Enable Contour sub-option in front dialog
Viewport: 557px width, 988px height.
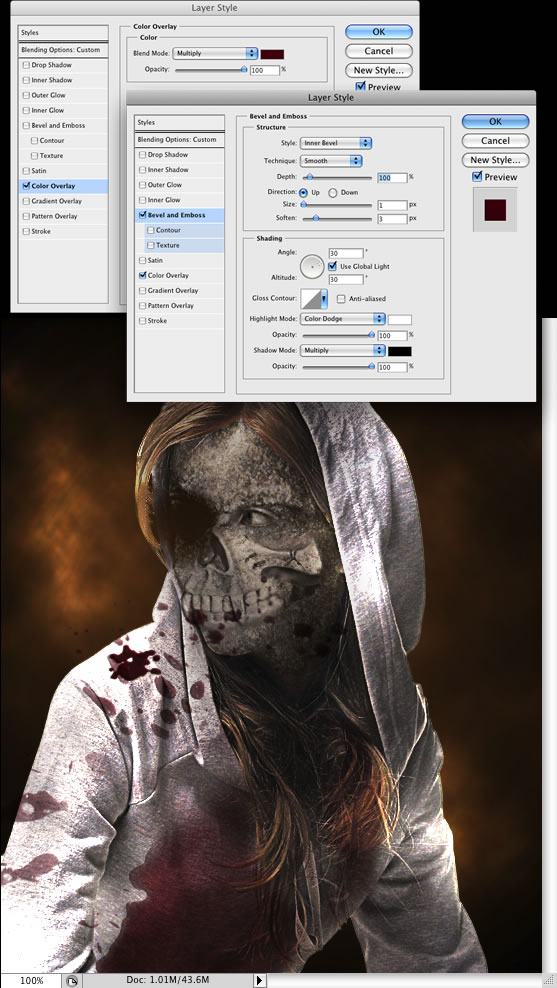pyautogui.click(x=151, y=230)
